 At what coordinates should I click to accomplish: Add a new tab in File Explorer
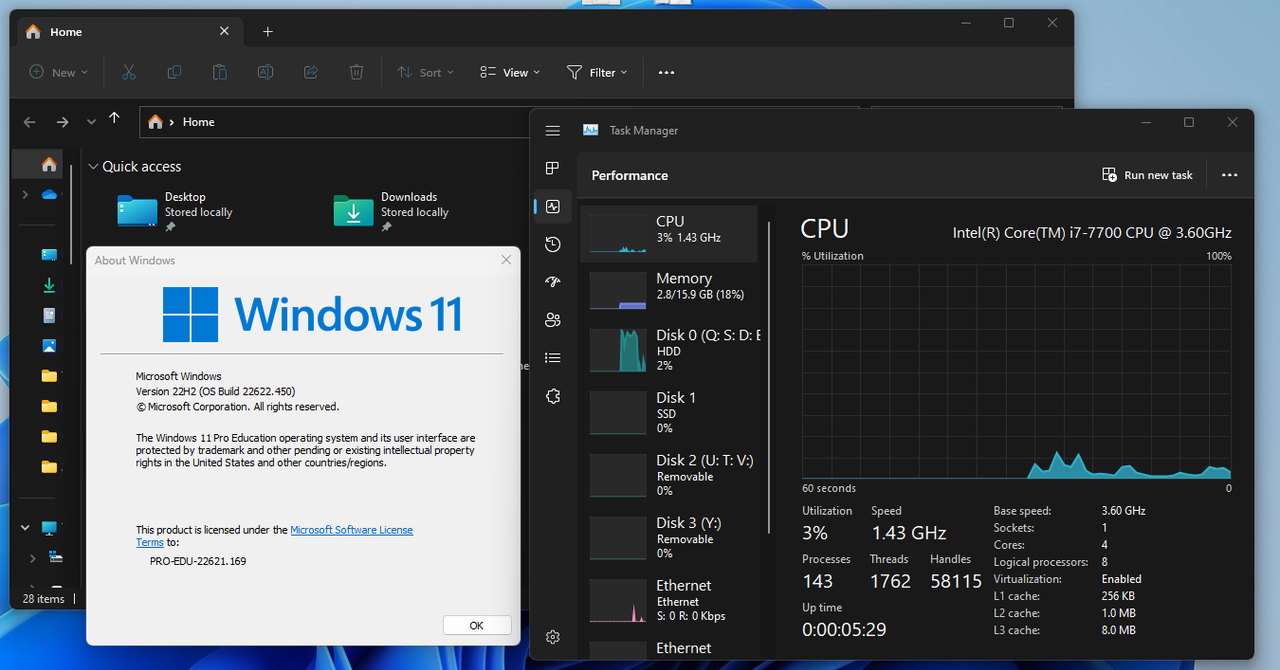268,32
